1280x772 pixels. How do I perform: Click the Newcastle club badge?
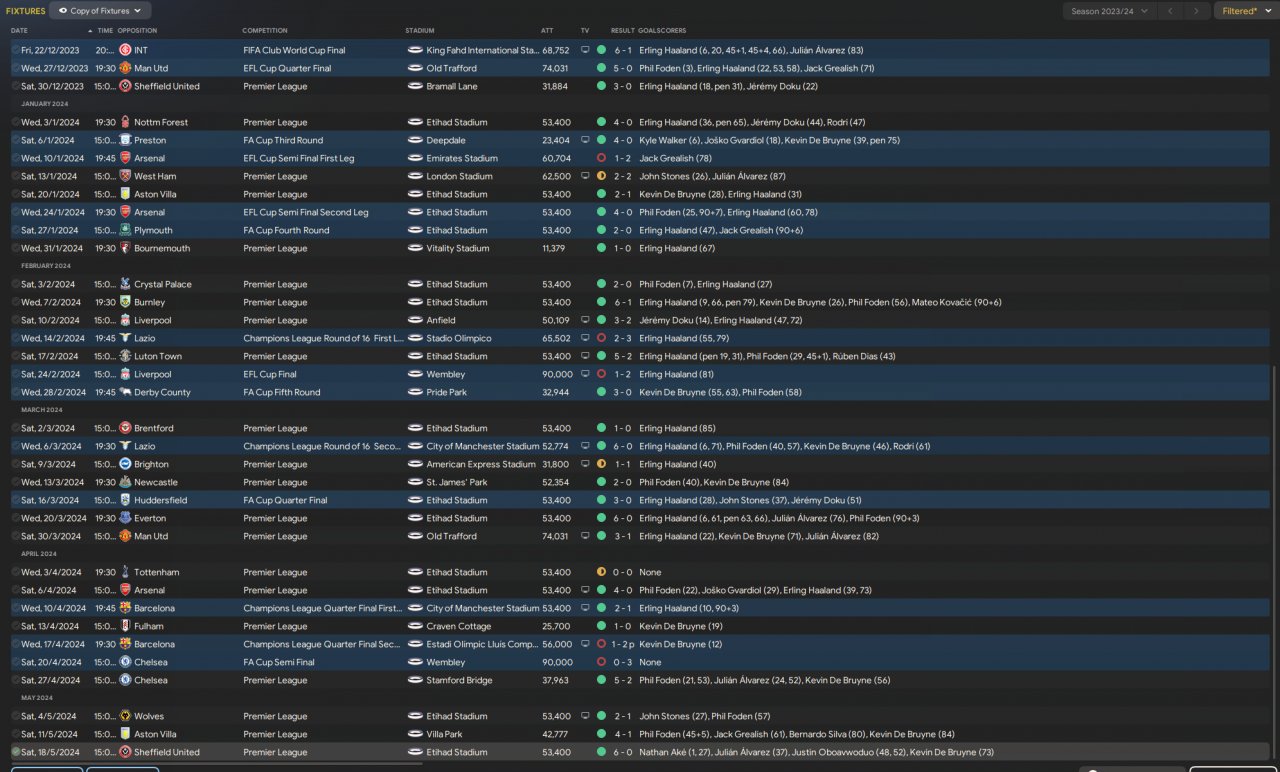(125, 482)
